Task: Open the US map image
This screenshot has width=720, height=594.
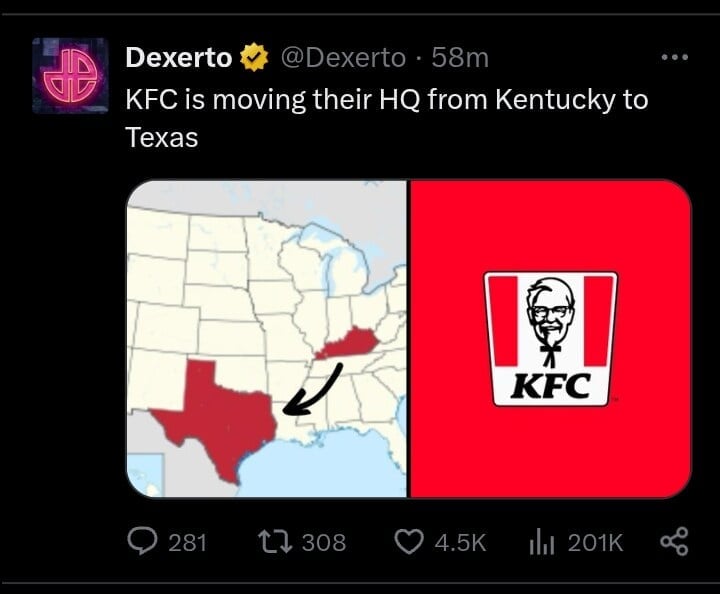Action: click(x=266, y=338)
